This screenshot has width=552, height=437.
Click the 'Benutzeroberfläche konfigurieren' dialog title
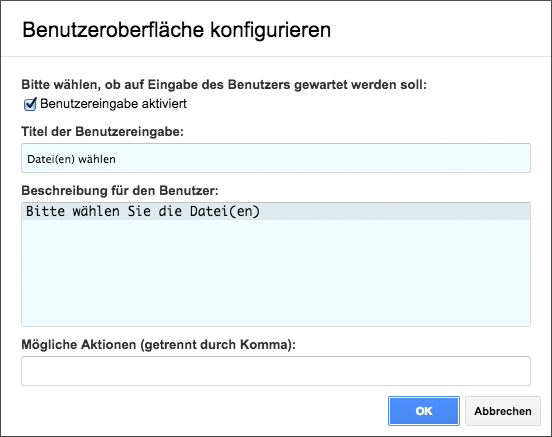pos(176,30)
